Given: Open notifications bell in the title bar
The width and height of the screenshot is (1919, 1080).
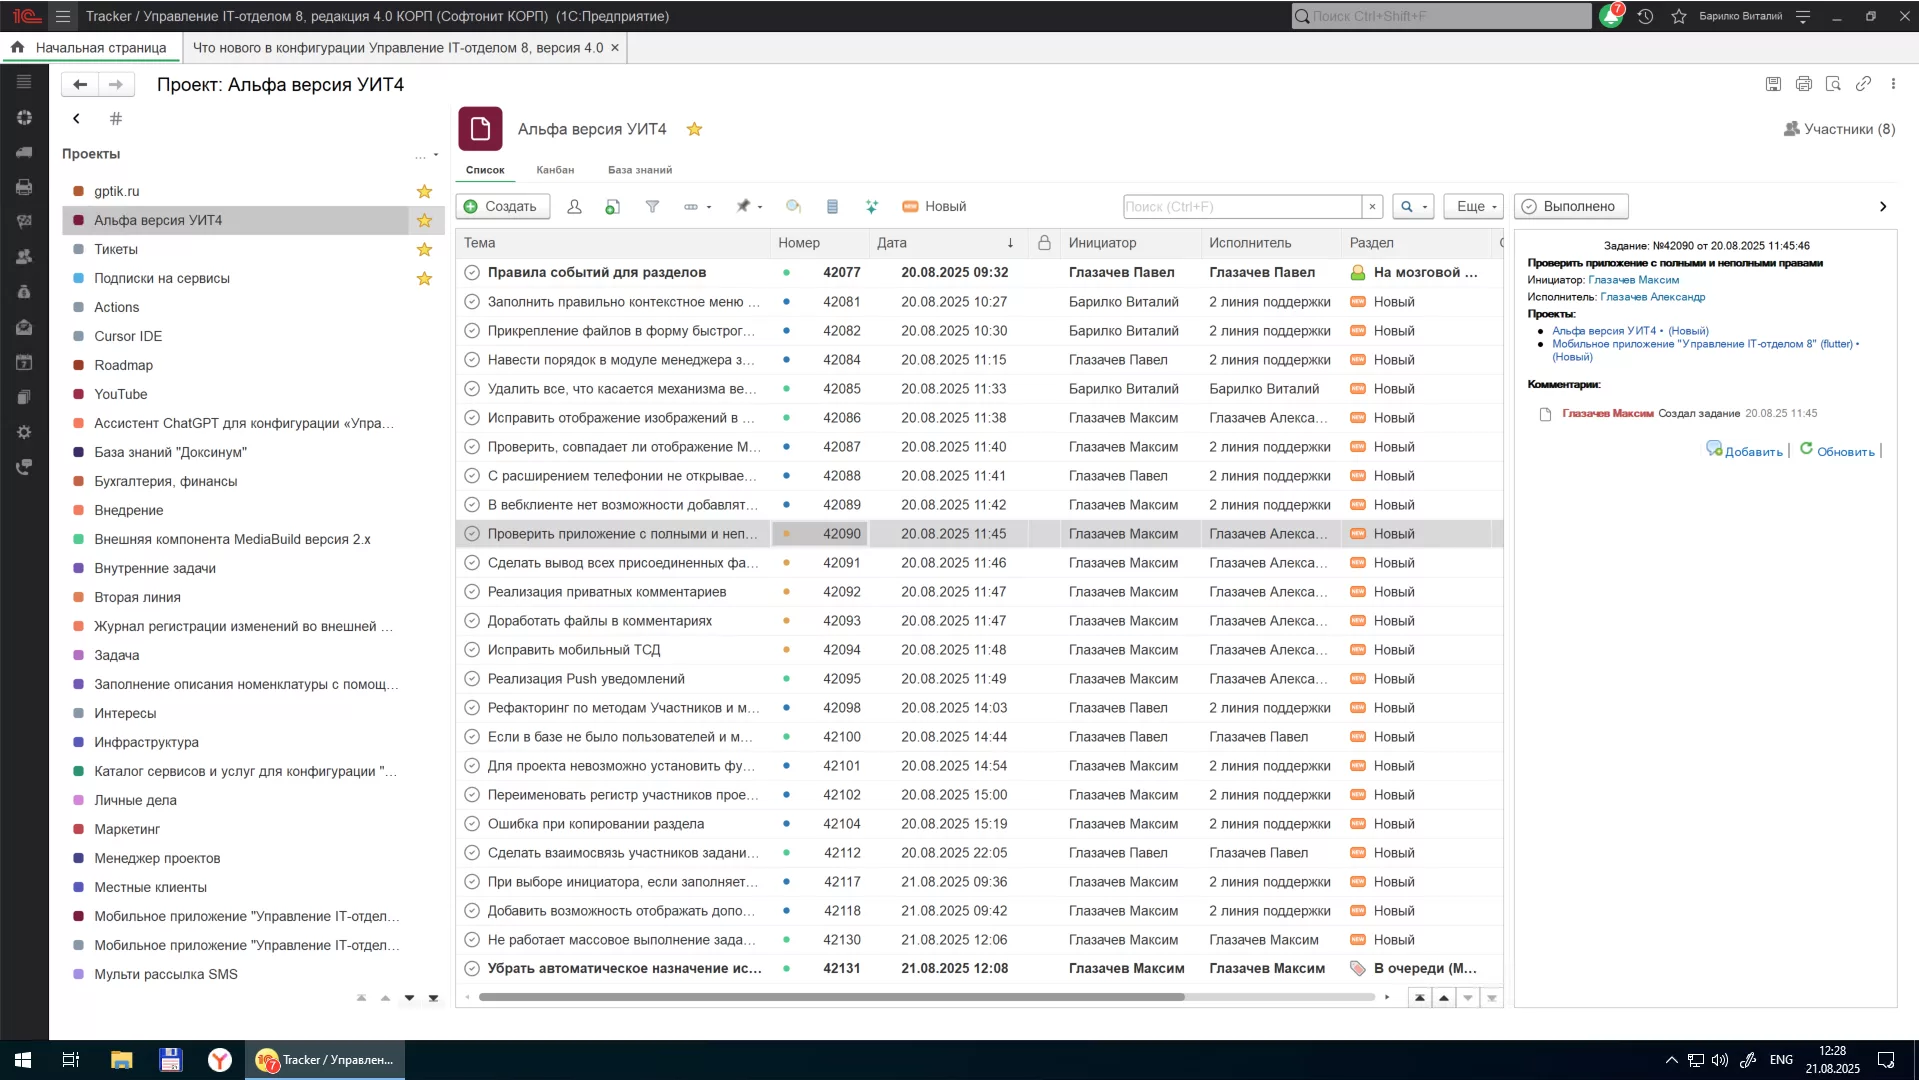Looking at the screenshot, I should [1611, 16].
